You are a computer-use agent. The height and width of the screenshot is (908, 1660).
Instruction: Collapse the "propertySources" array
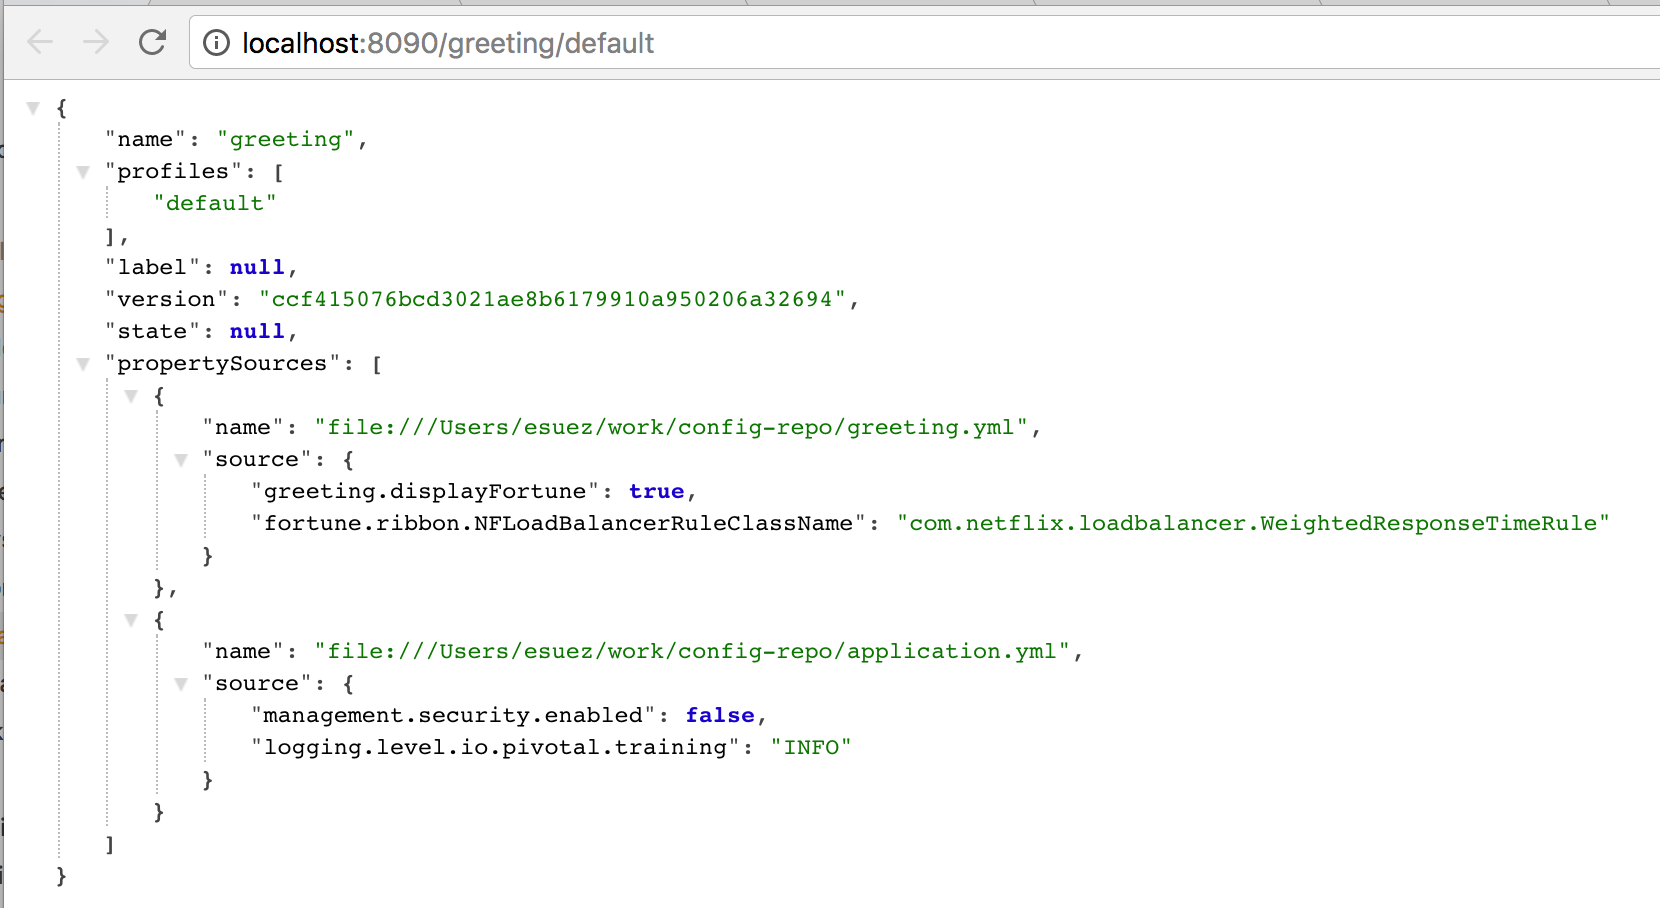point(83,364)
